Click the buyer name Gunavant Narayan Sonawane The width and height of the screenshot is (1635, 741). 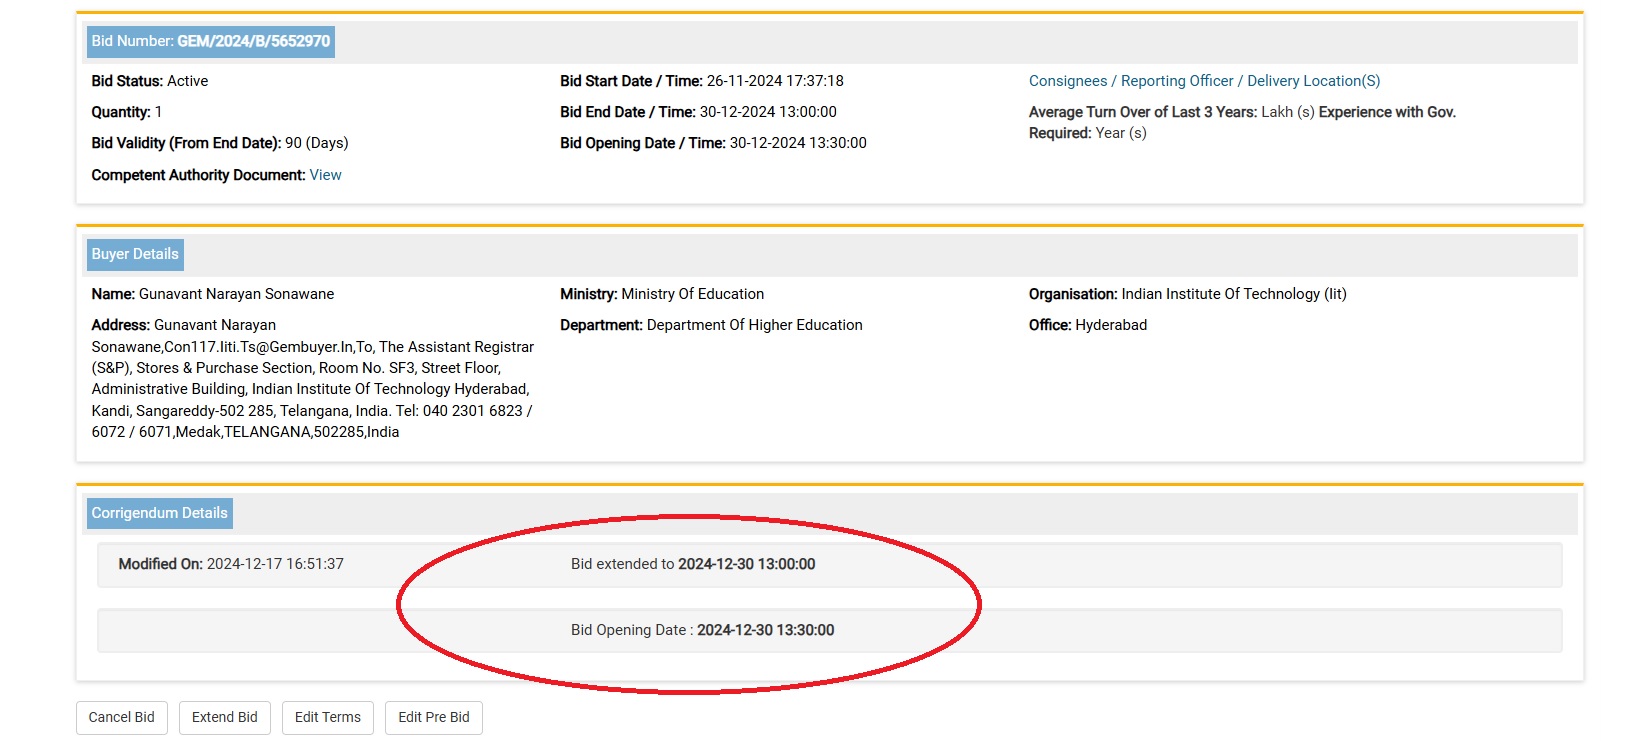tap(236, 294)
